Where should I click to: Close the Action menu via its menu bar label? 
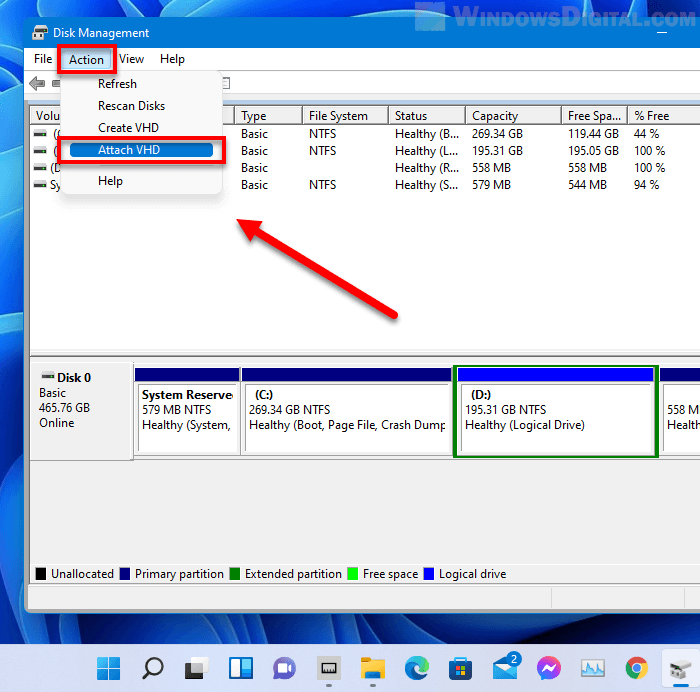pyautogui.click(x=86, y=59)
